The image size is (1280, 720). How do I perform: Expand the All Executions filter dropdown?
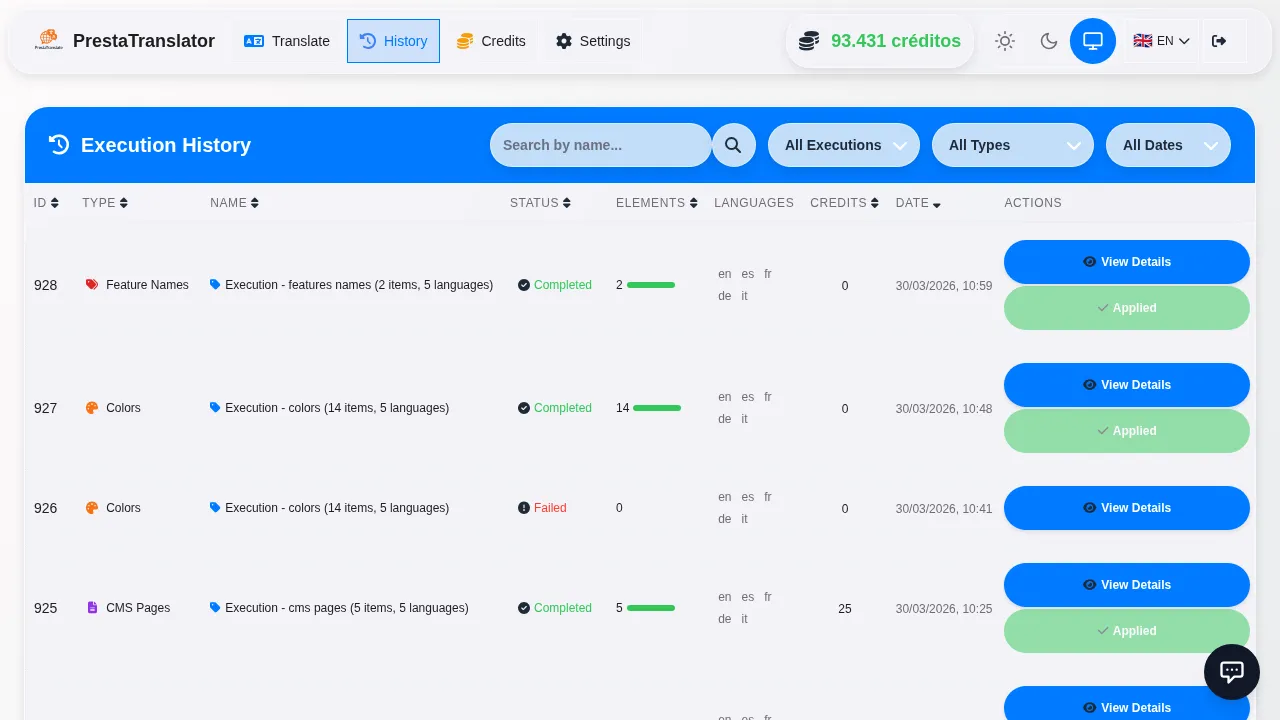(x=843, y=145)
